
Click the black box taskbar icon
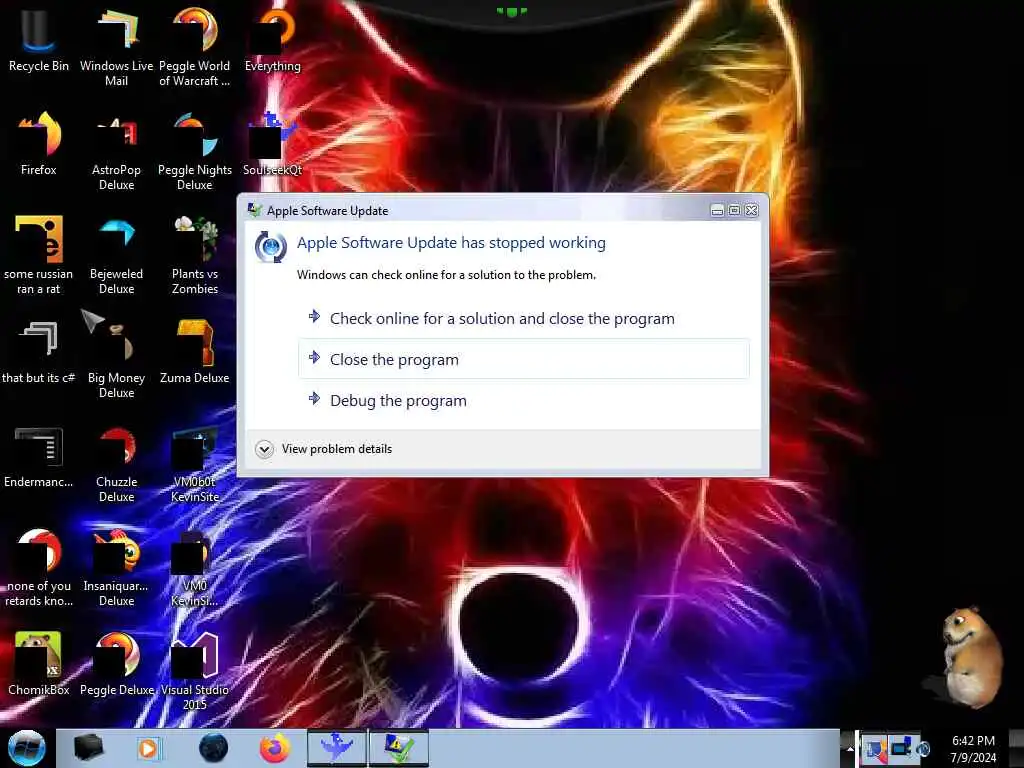pos(88,748)
